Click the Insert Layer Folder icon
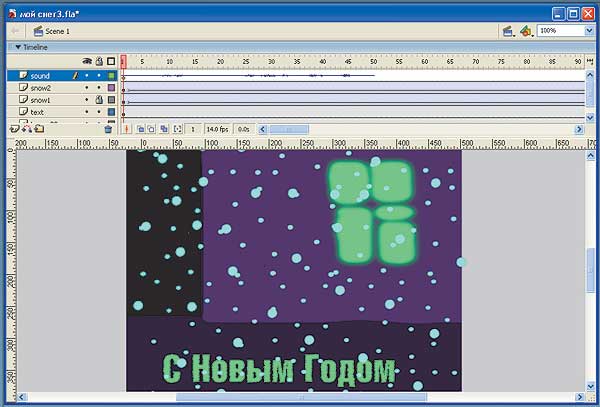Viewport: 600px width, 407px height. click(39, 129)
